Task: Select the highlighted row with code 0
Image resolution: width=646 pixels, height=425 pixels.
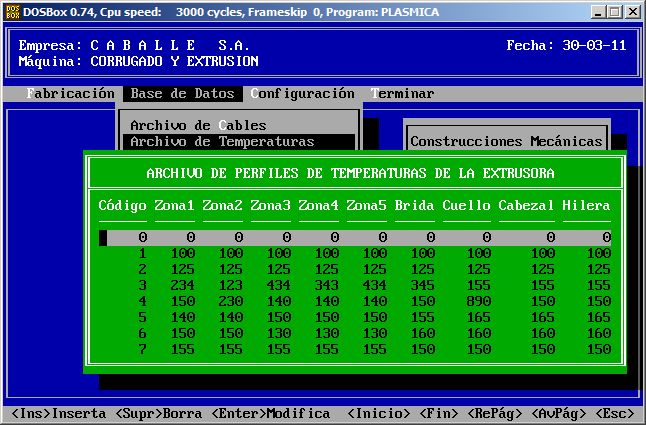Action: 355,238
